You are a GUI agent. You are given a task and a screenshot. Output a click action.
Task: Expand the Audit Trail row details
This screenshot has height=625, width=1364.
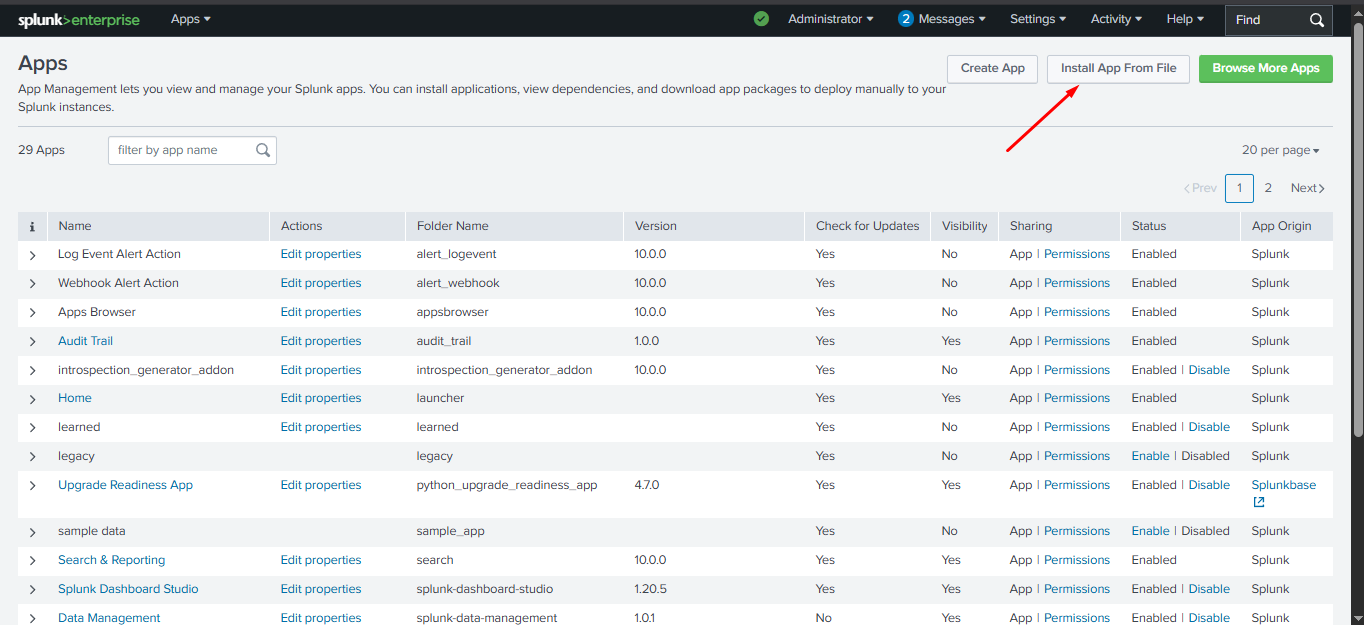tap(31, 340)
